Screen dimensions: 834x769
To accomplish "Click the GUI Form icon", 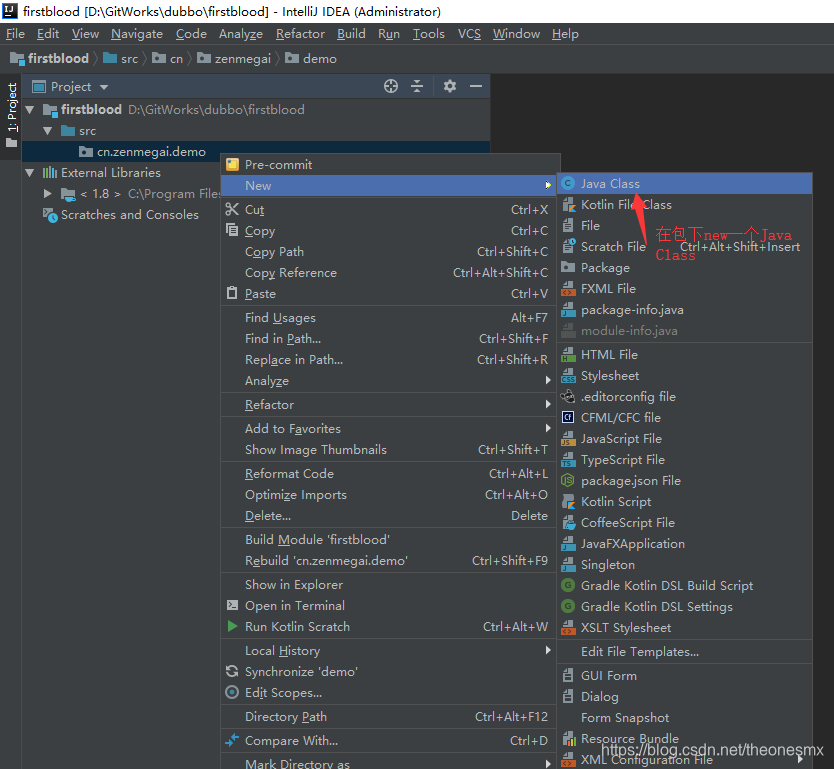I will pyautogui.click(x=568, y=675).
